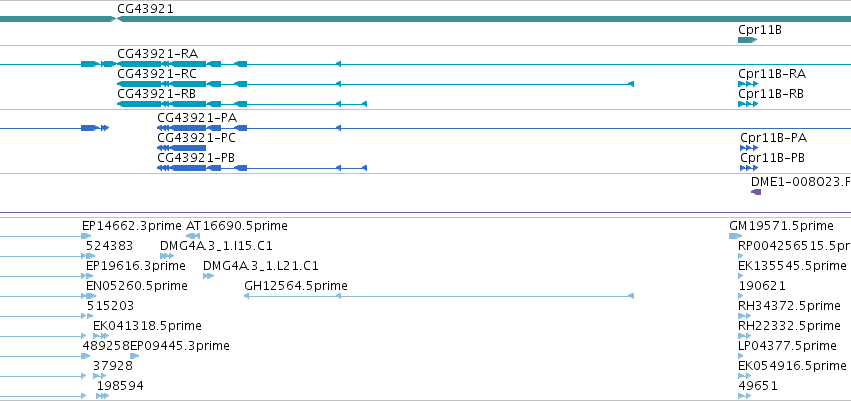The height and width of the screenshot is (401, 851).
Task: Select the GM19571.5prime EST arrow
Action: click(x=735, y=236)
